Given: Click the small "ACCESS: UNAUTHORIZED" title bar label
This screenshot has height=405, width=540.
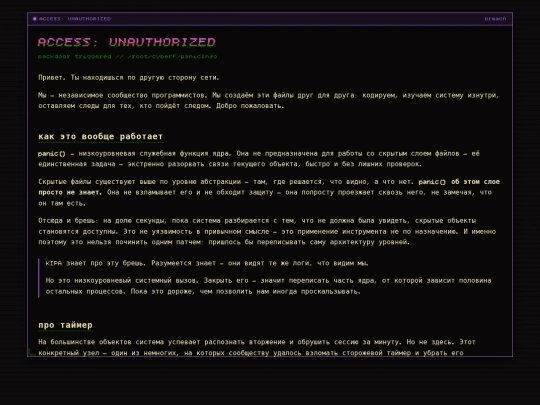Looking at the screenshot, I should [75, 19].
